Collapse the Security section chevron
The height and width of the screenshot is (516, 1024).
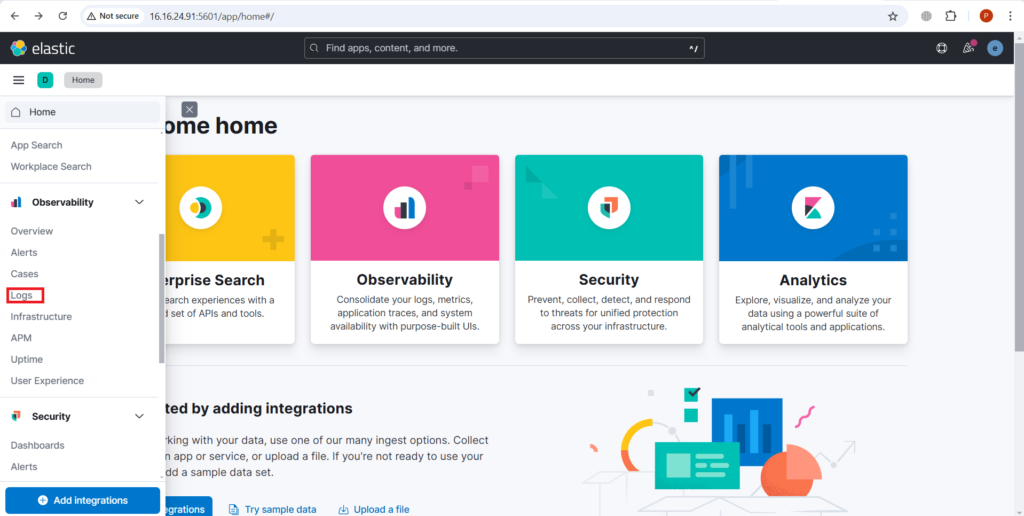[x=139, y=416]
